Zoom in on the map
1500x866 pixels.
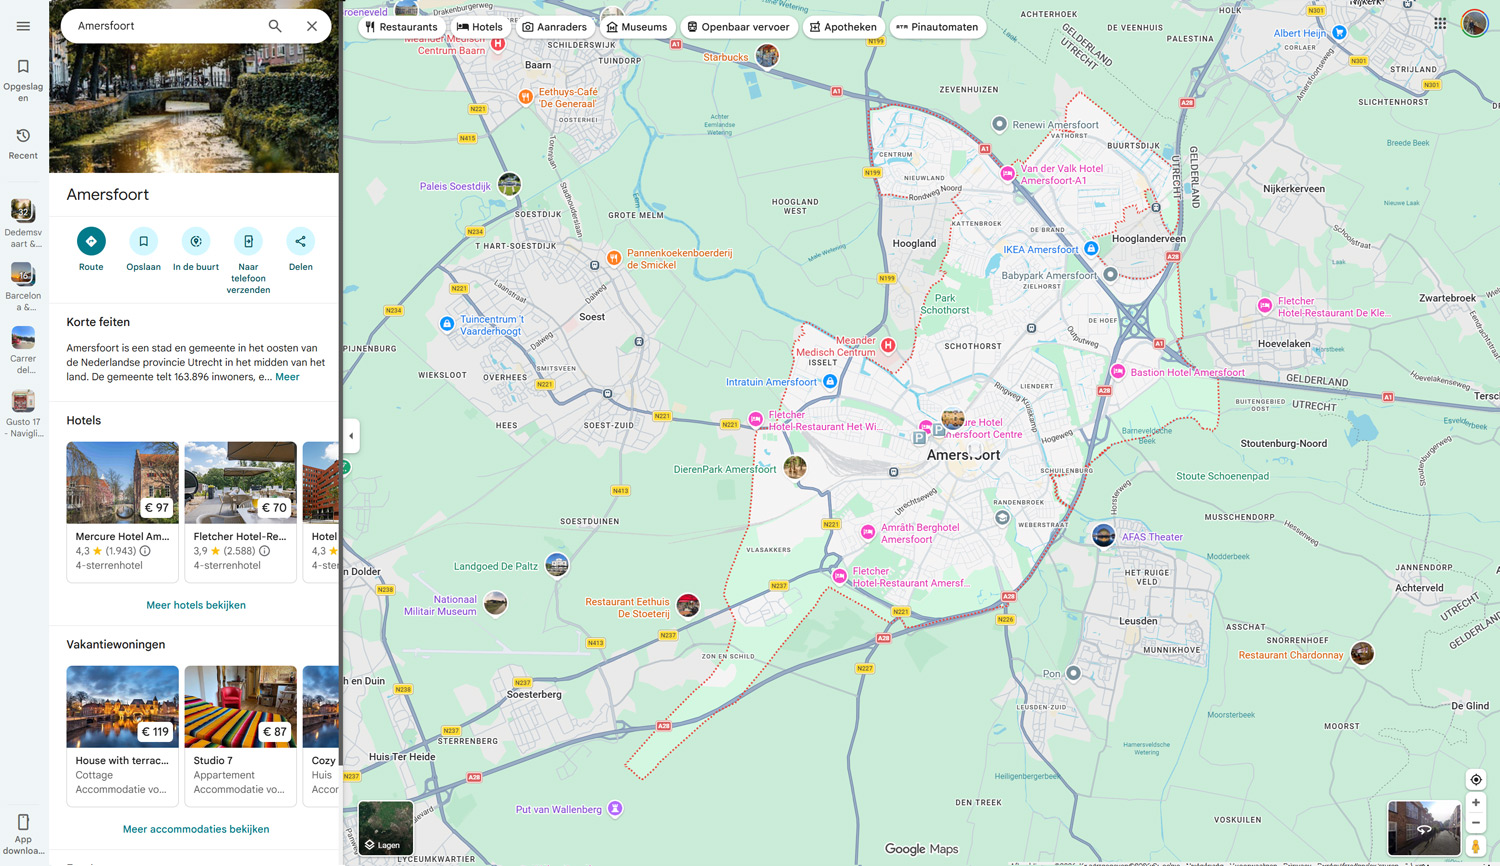click(1475, 802)
